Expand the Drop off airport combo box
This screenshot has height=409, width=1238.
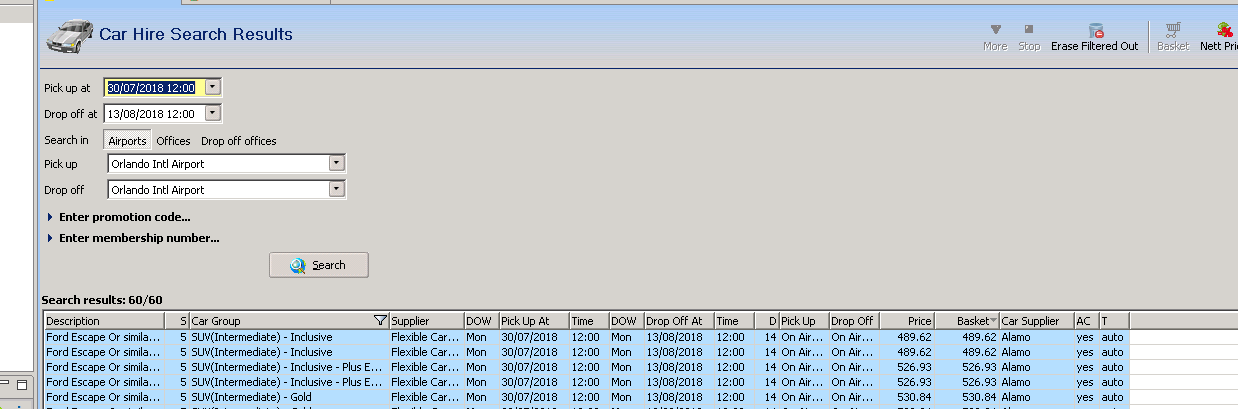[x=337, y=189]
